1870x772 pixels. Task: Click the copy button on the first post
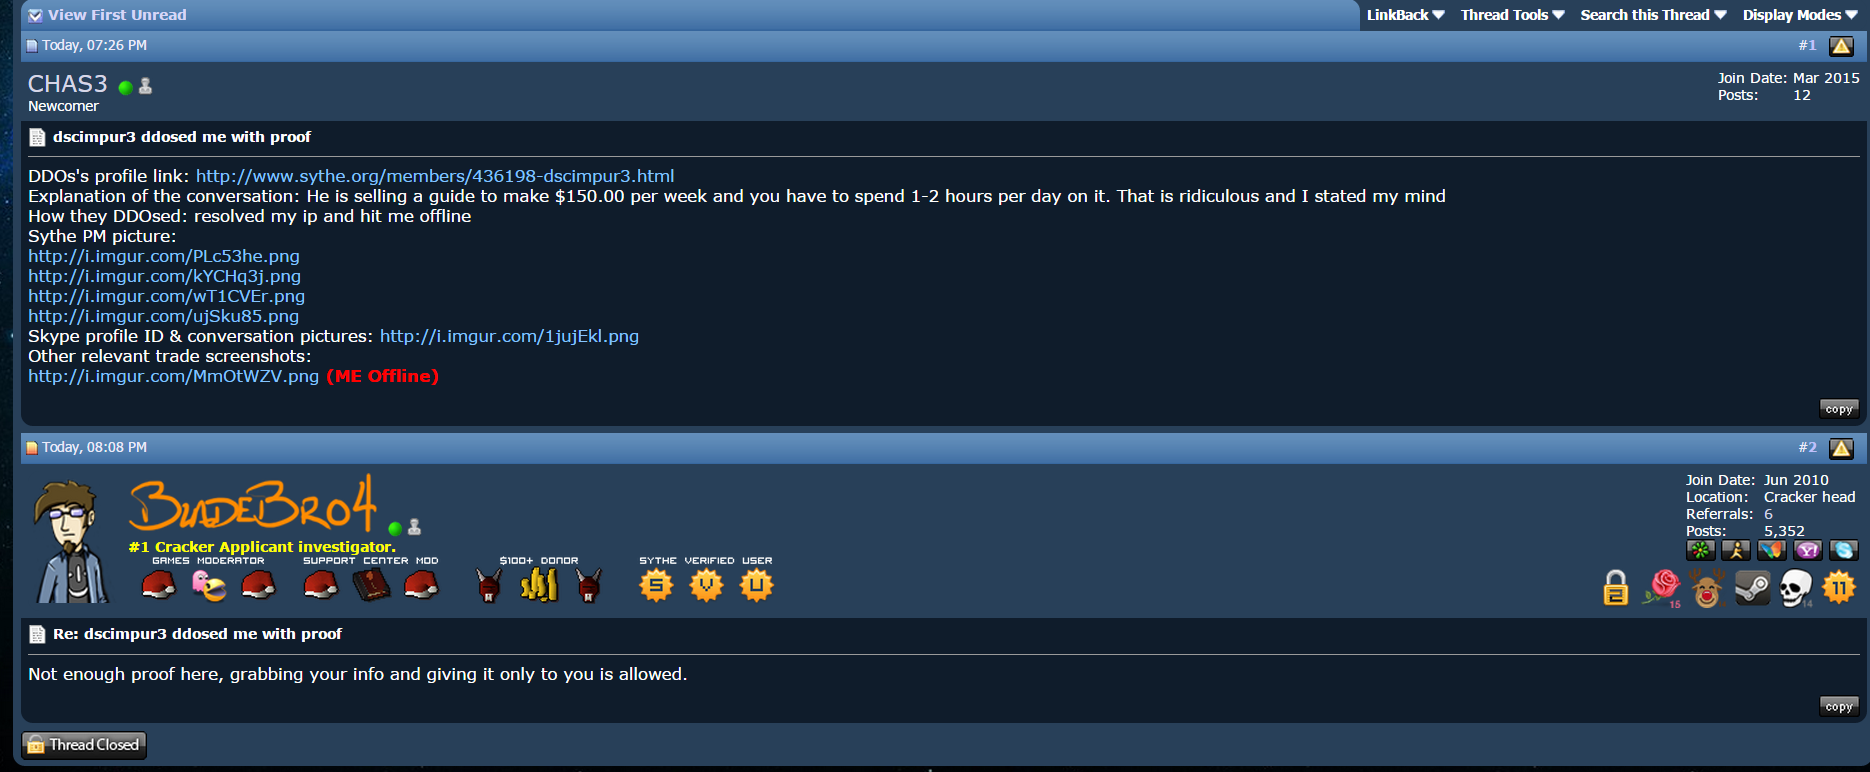click(1838, 409)
